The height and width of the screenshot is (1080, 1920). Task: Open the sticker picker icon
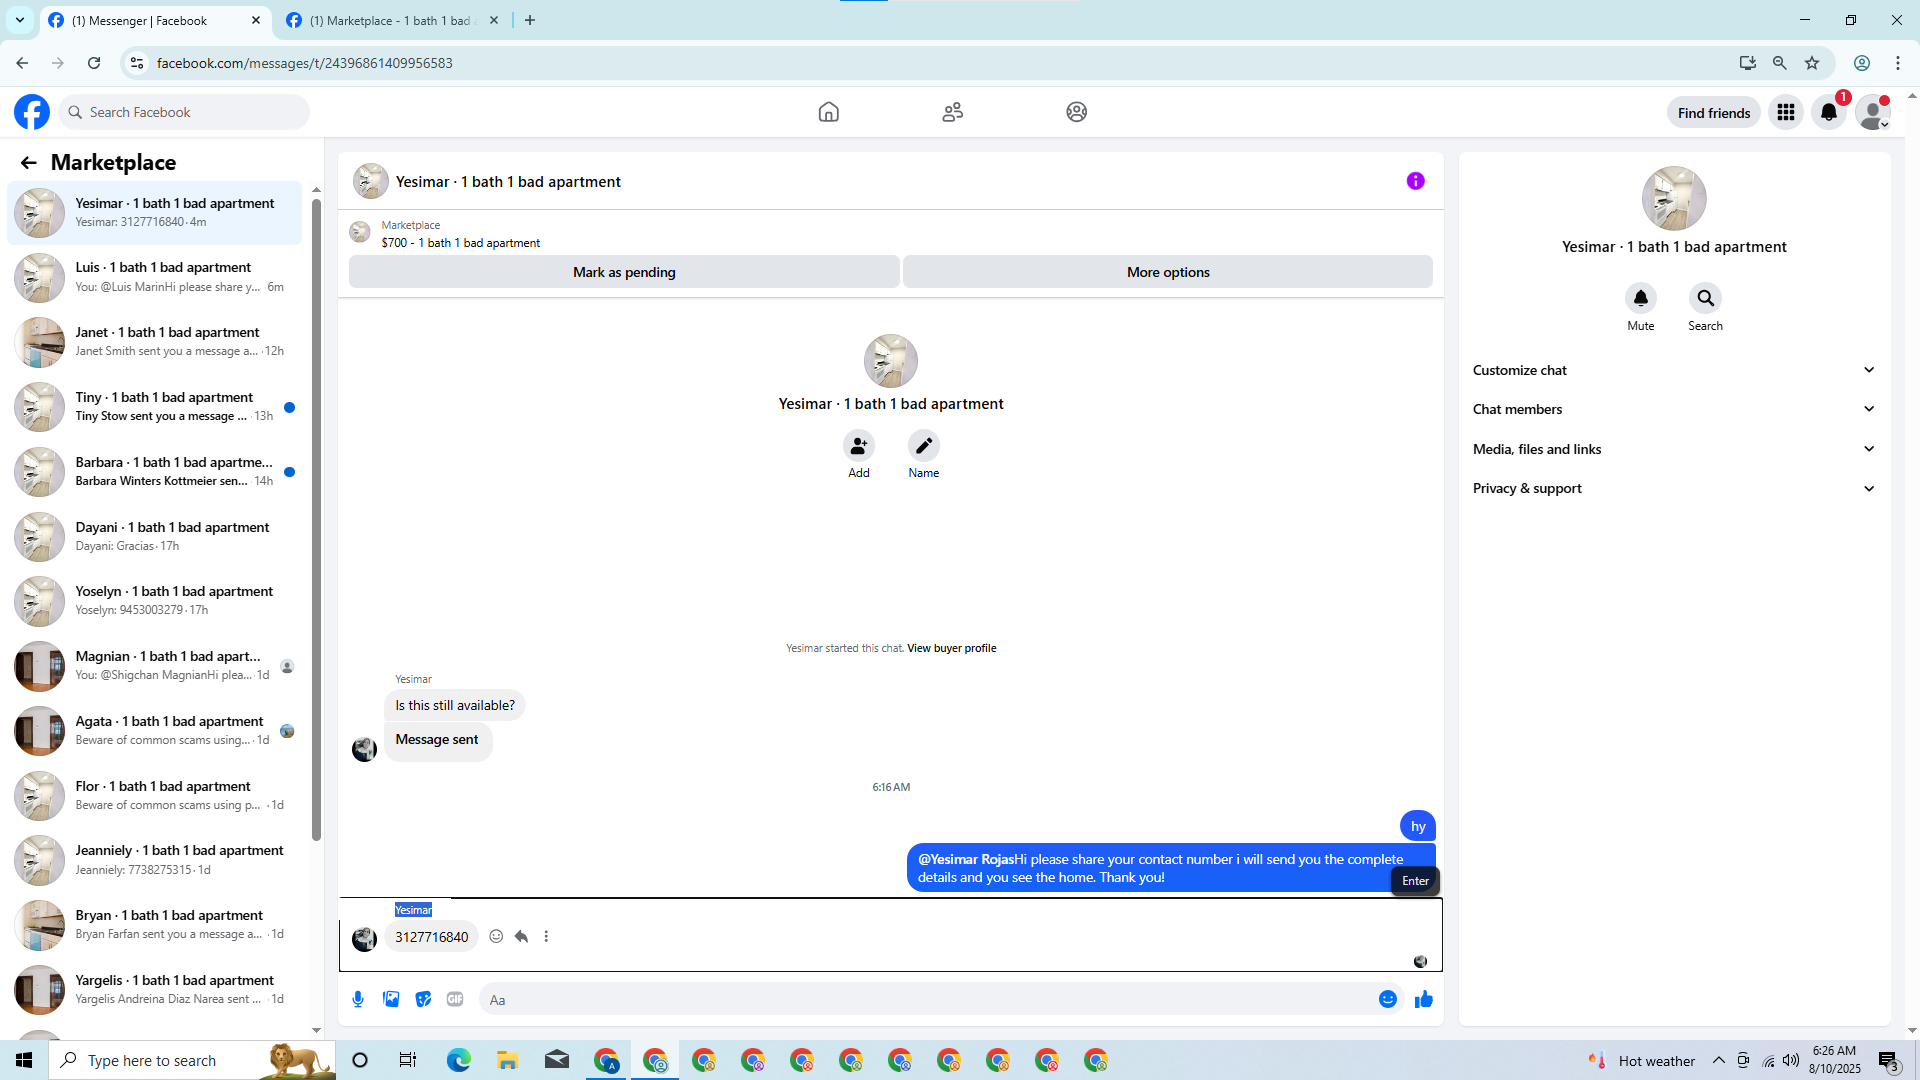coord(423,999)
